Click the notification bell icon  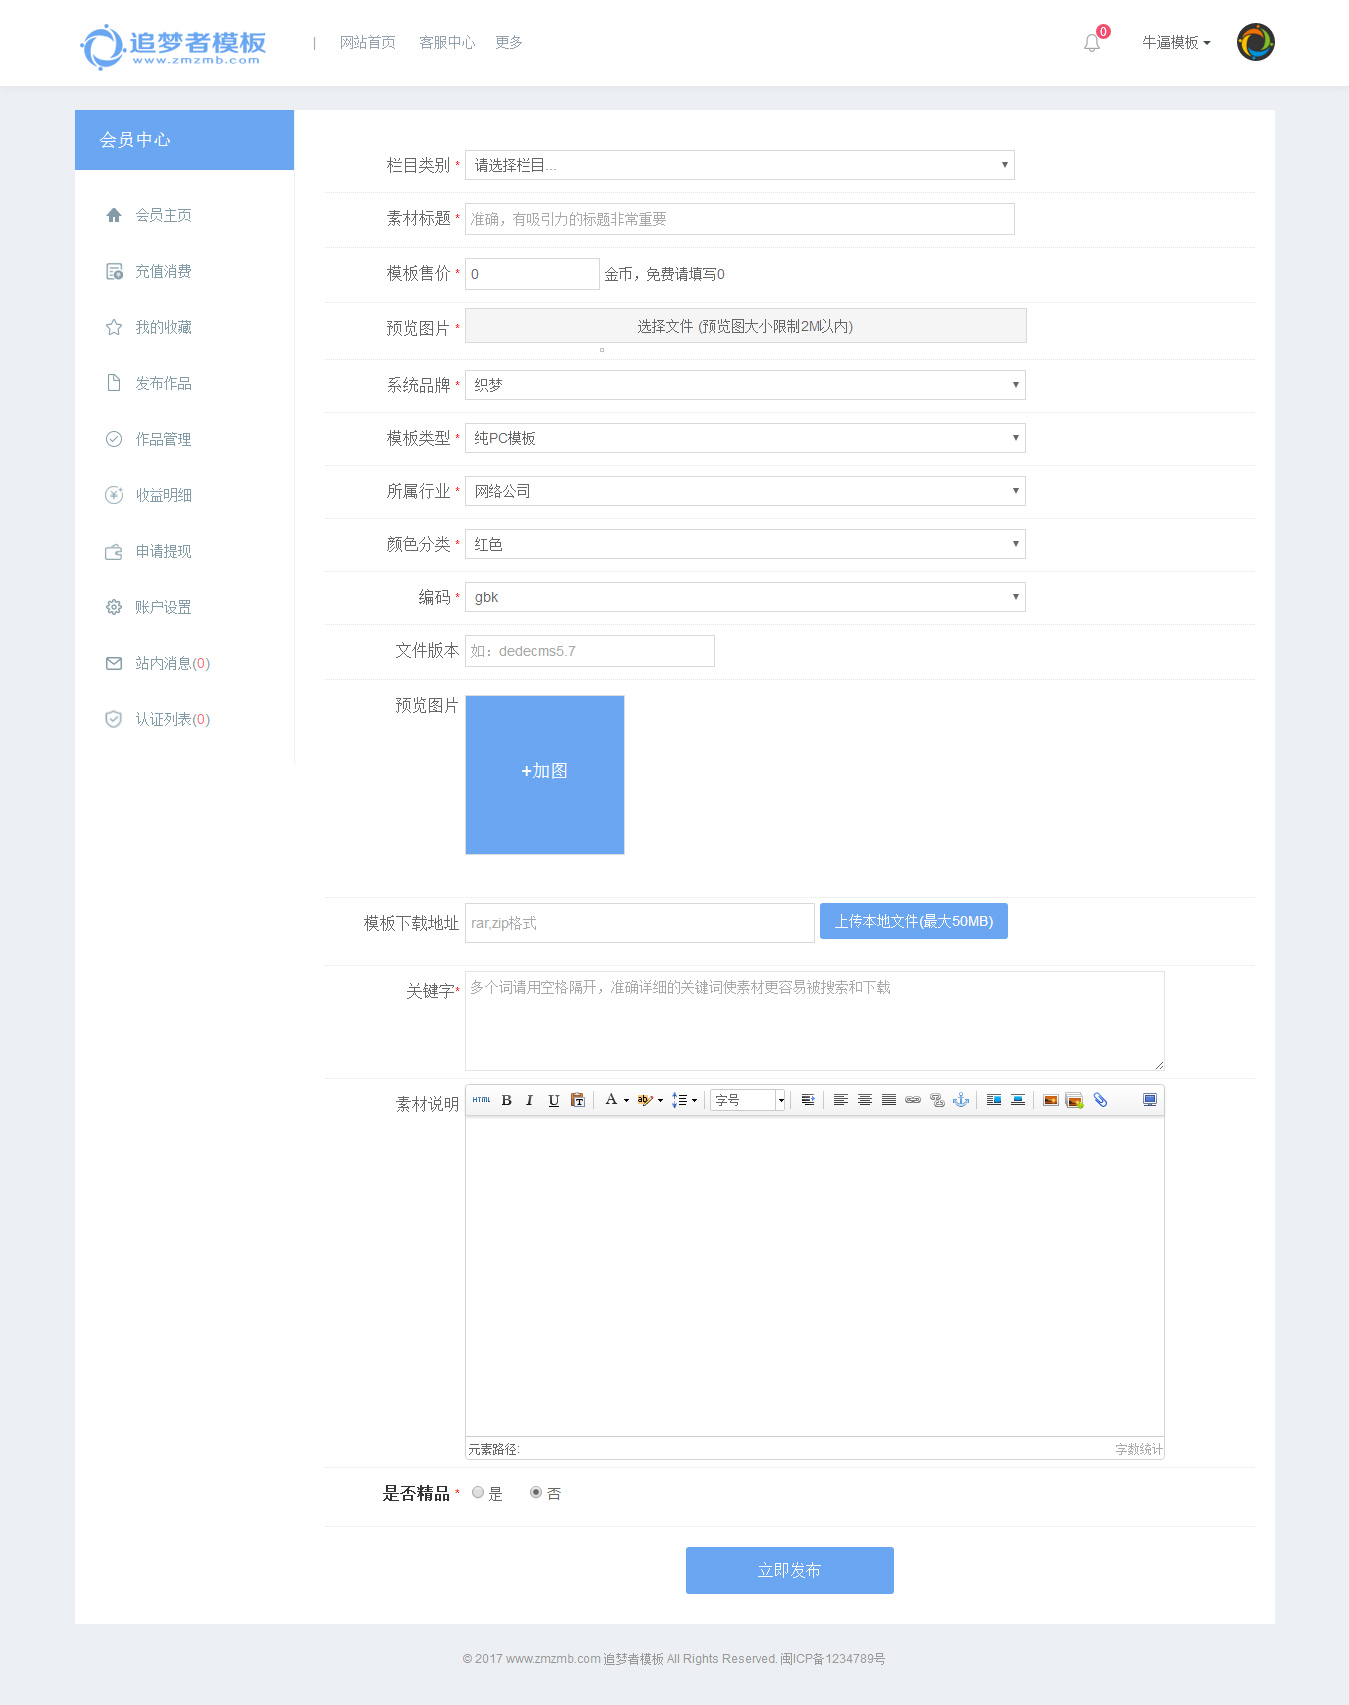(1092, 43)
